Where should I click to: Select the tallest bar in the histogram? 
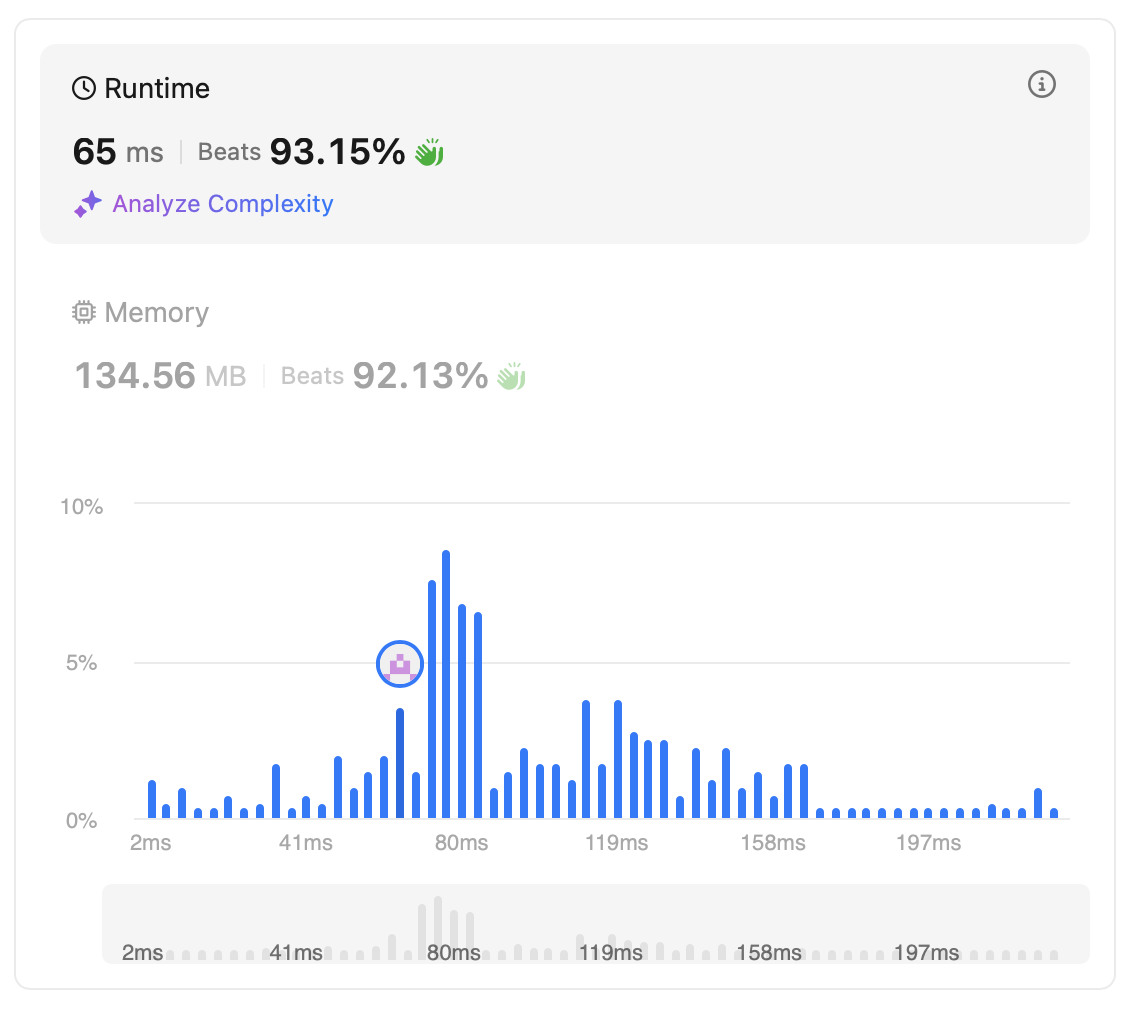click(x=446, y=685)
